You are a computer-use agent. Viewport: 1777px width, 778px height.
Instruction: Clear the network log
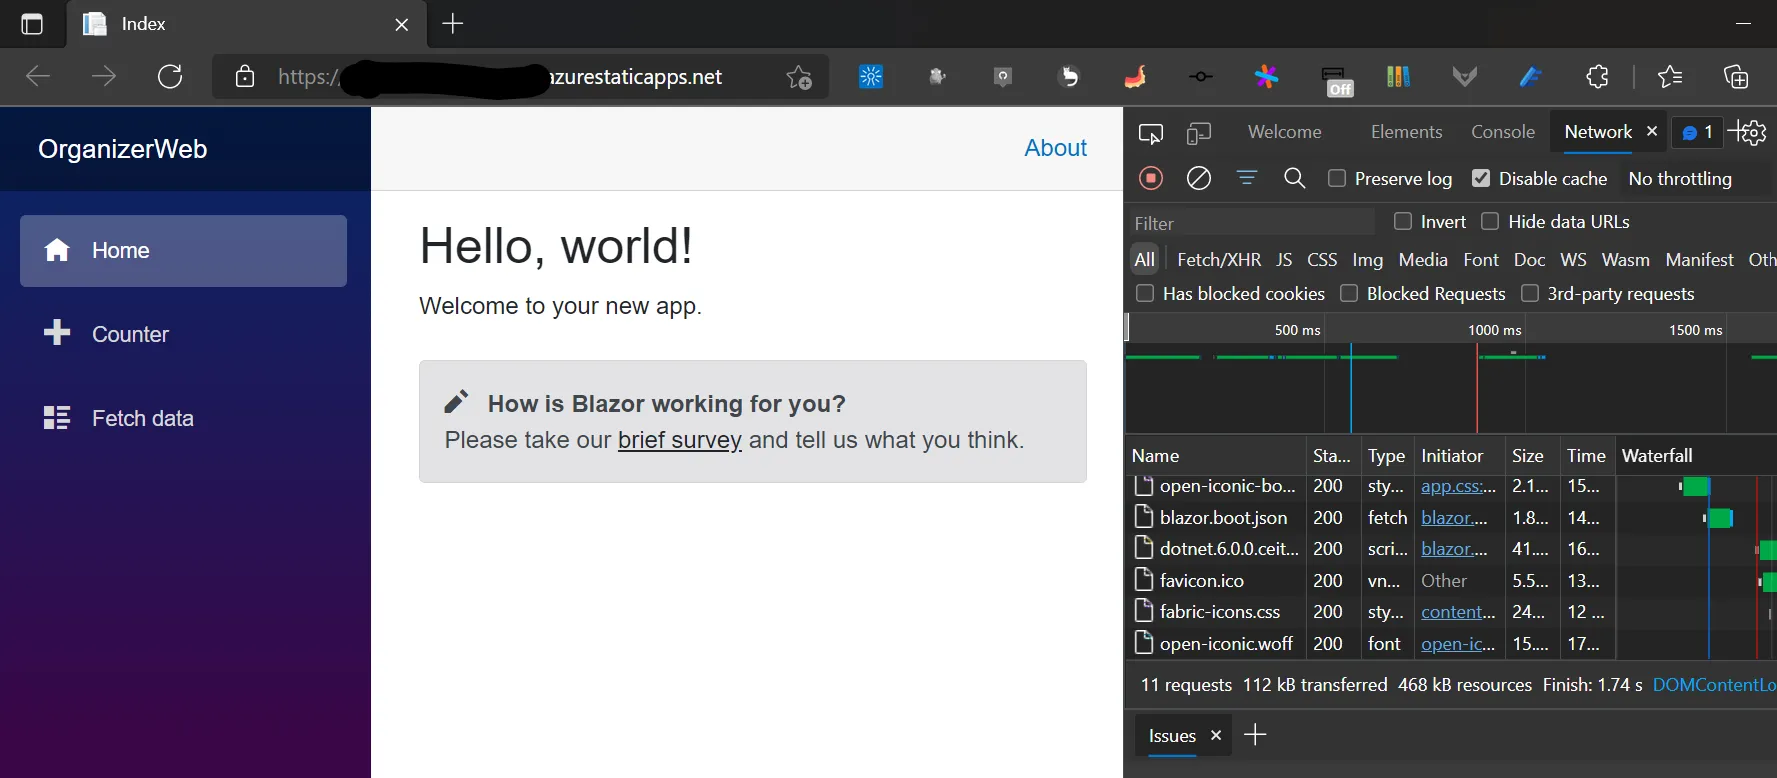(x=1199, y=178)
